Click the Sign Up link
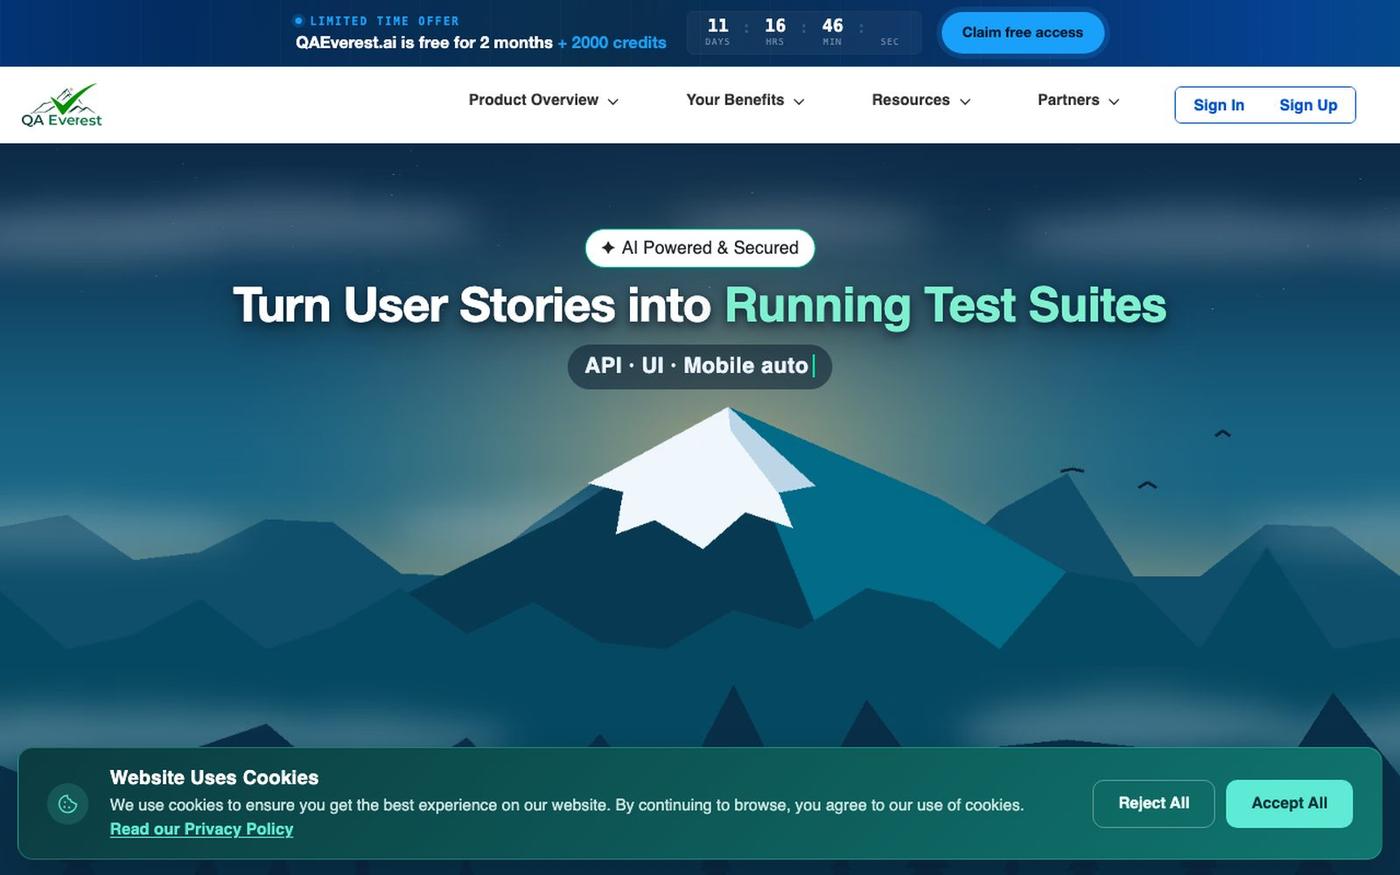 coord(1308,105)
